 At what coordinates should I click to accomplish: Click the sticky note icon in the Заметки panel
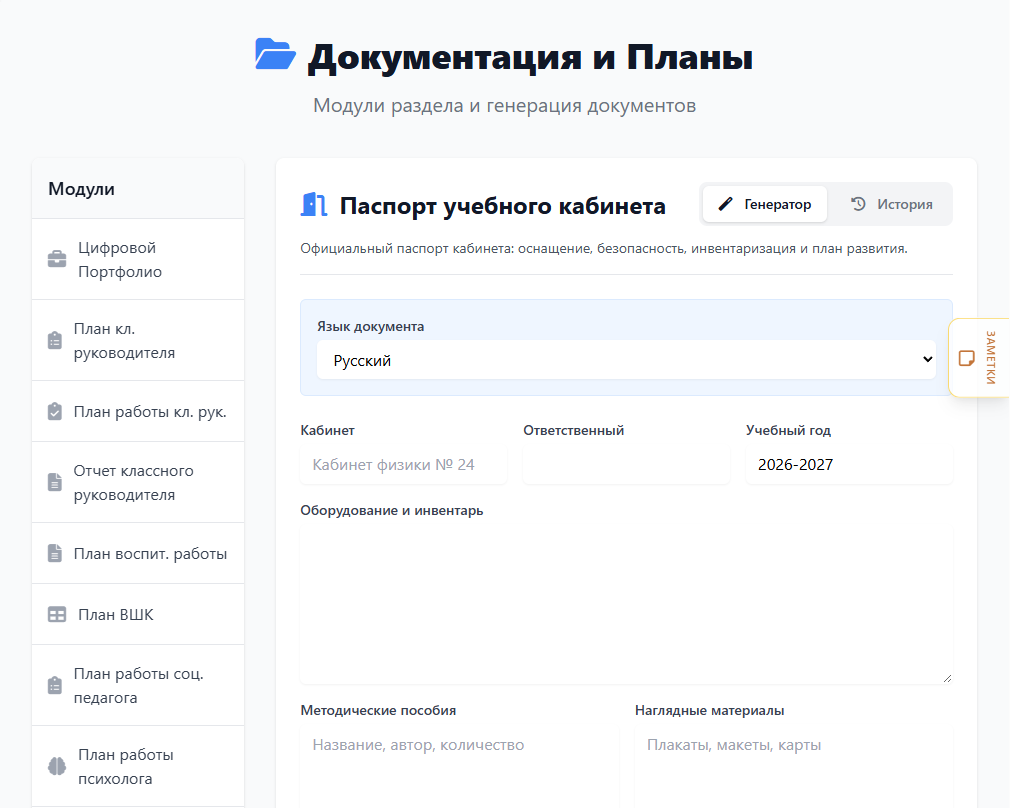(966, 358)
